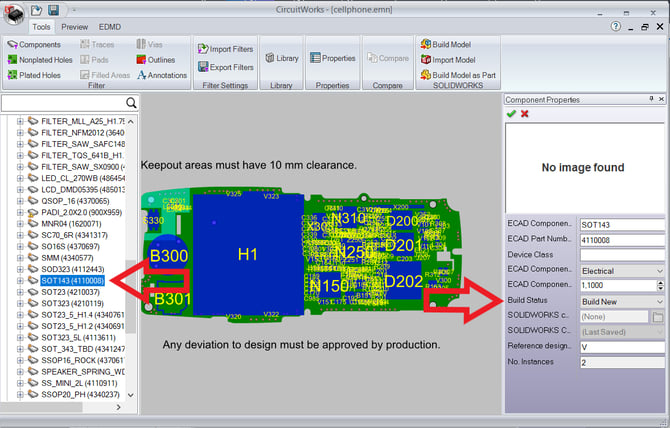Toggle the Traces filter

pos(97,44)
